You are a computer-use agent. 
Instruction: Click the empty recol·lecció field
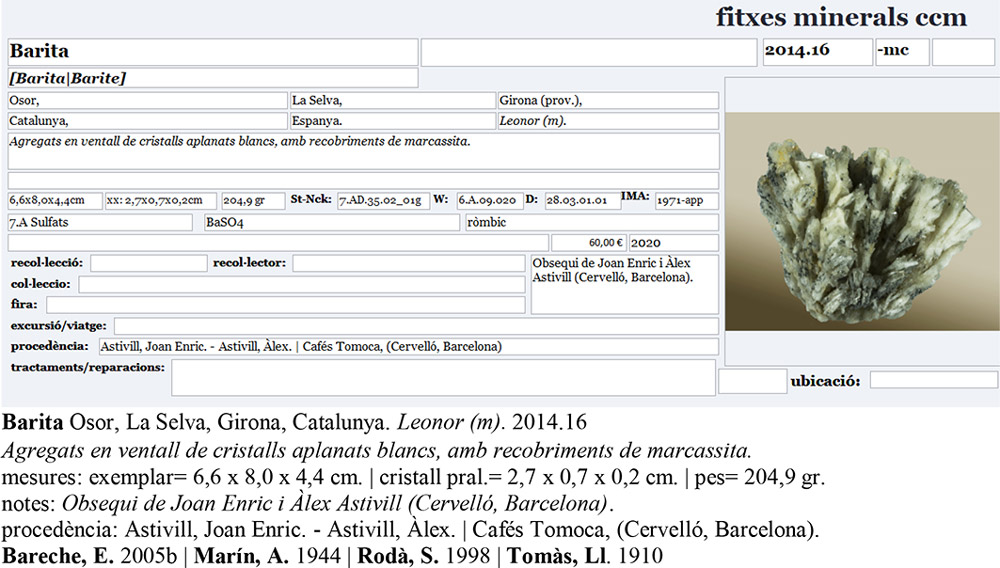[149, 263]
